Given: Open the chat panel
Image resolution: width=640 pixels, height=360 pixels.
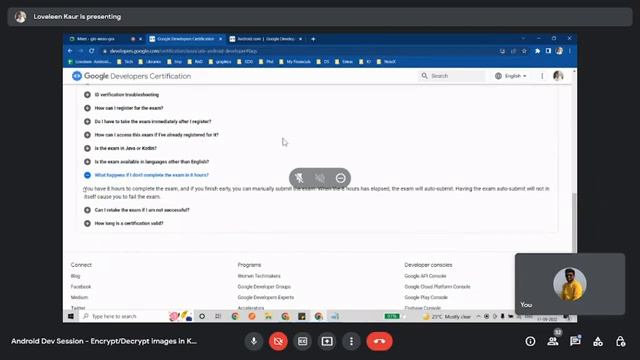Looking at the screenshot, I should [576, 341].
